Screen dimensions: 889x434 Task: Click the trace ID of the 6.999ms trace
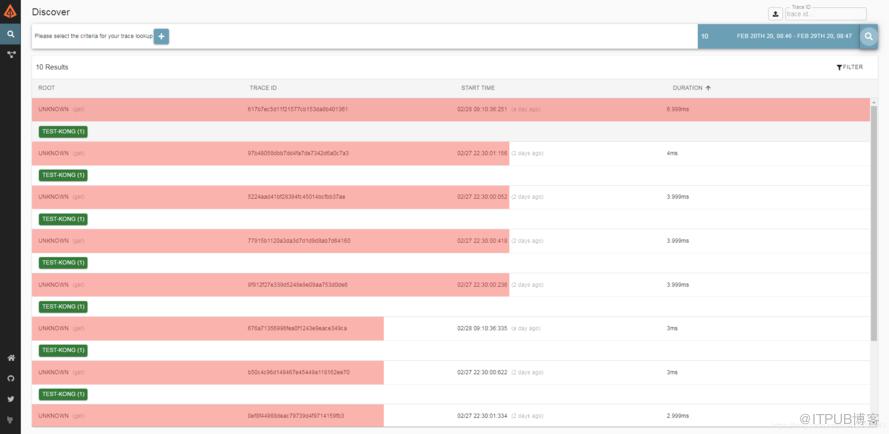click(298, 109)
